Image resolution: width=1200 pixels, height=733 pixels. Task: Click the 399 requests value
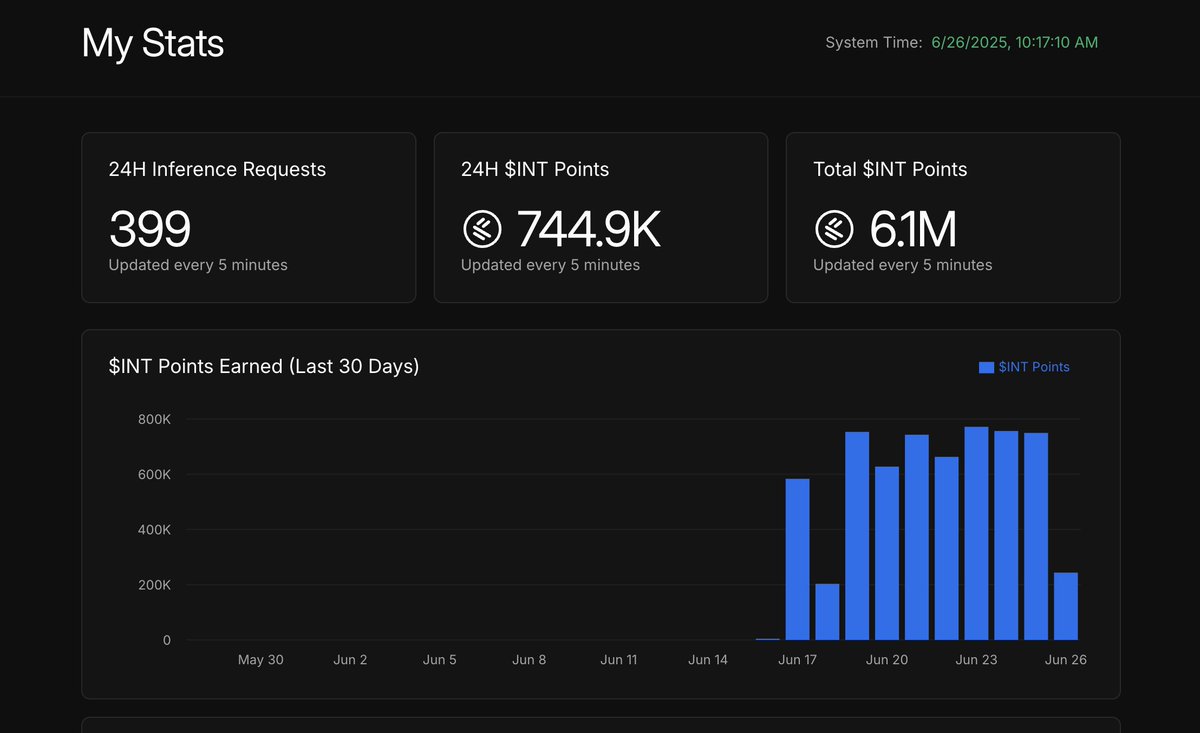pyautogui.click(x=150, y=229)
